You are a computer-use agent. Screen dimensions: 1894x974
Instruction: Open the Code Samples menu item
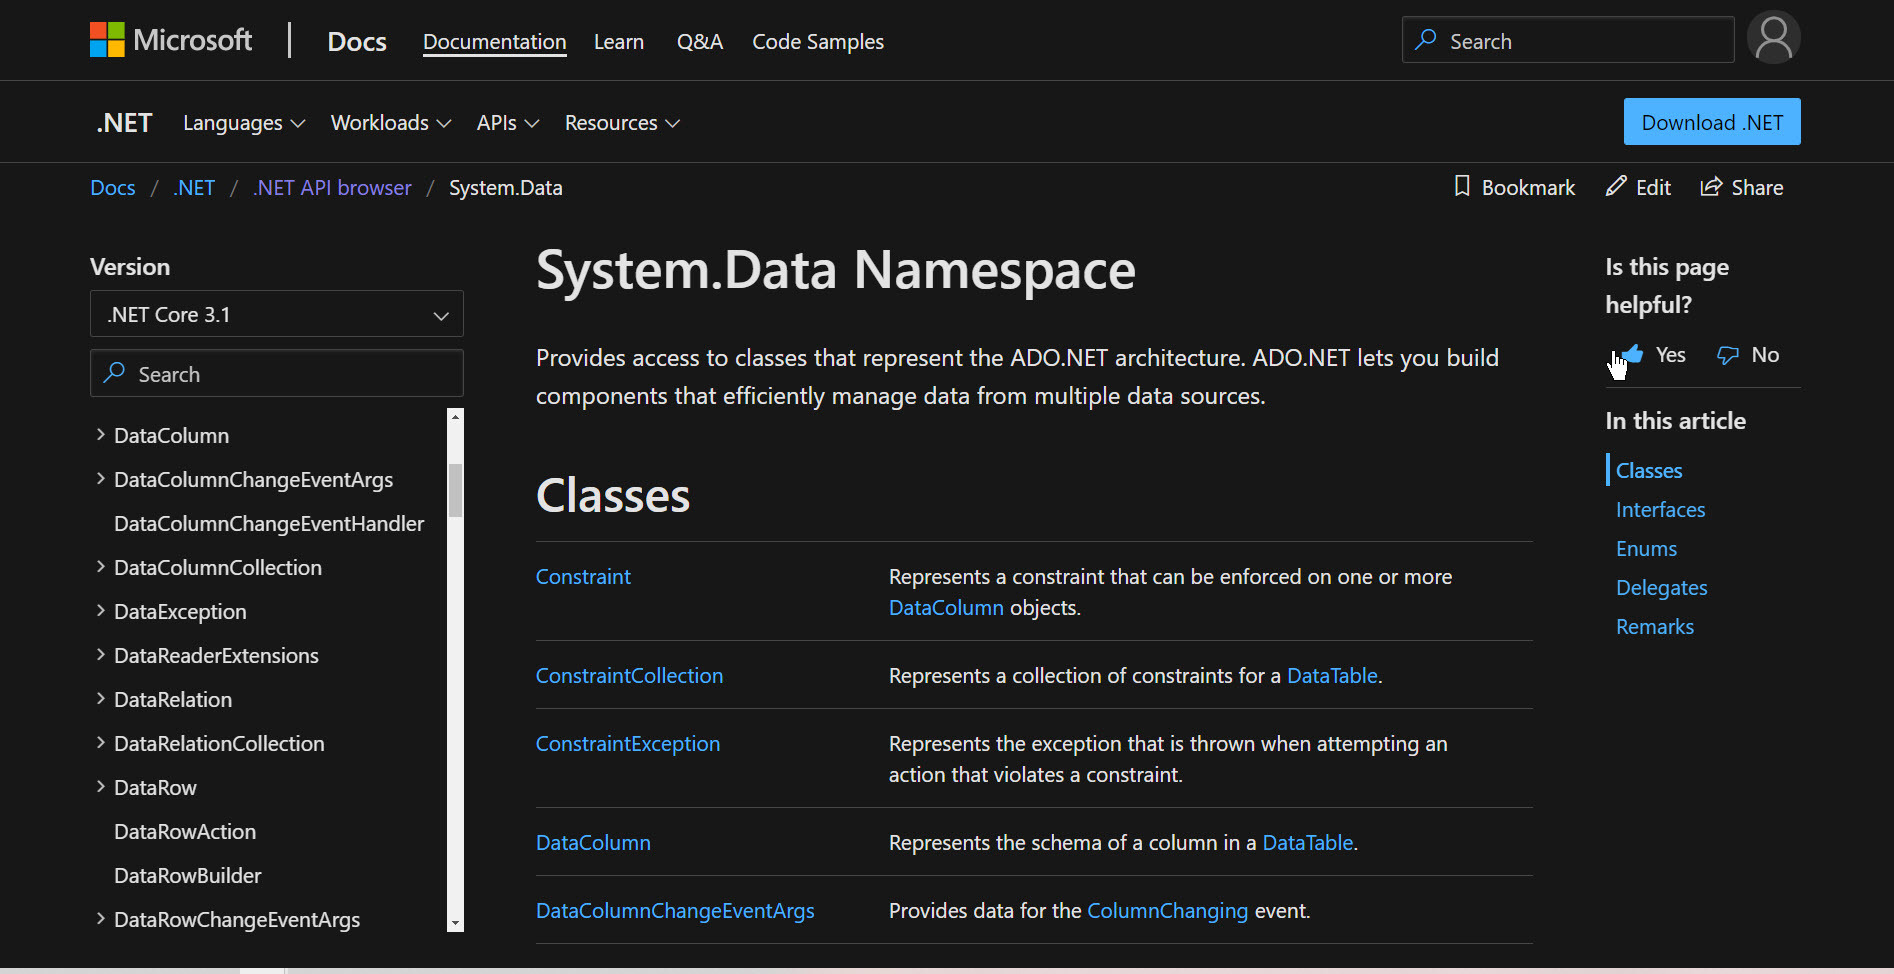(x=817, y=42)
